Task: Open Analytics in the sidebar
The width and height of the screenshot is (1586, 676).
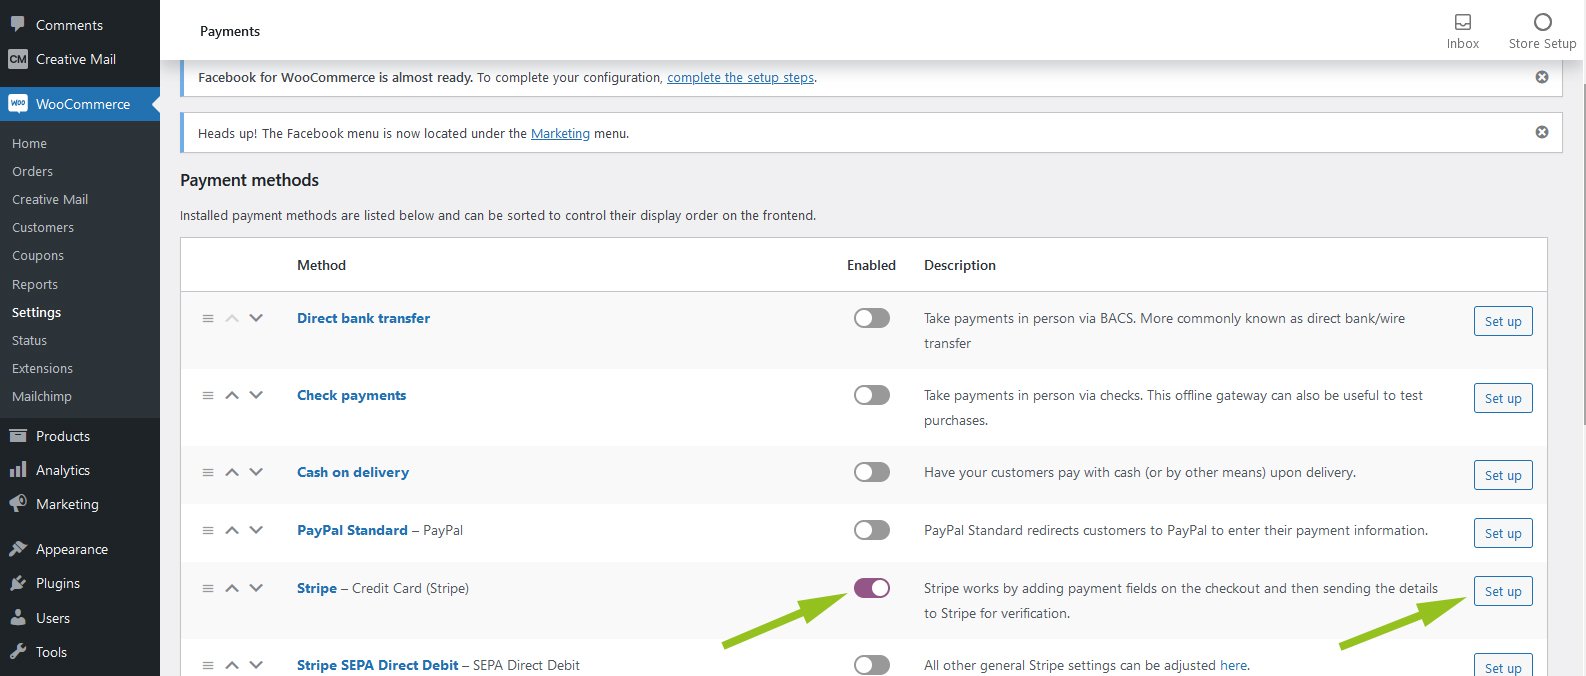Action: click(x=62, y=470)
